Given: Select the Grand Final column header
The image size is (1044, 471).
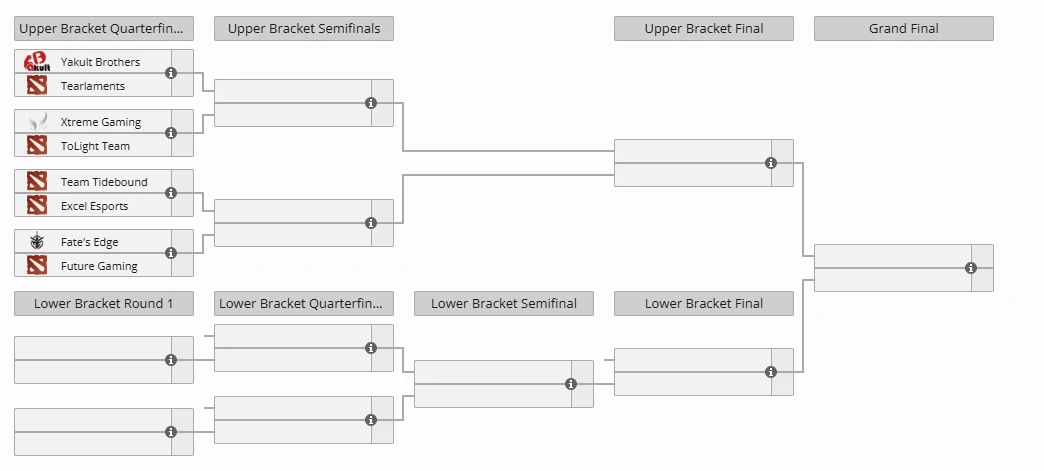Looking at the screenshot, I should (x=904, y=29).
